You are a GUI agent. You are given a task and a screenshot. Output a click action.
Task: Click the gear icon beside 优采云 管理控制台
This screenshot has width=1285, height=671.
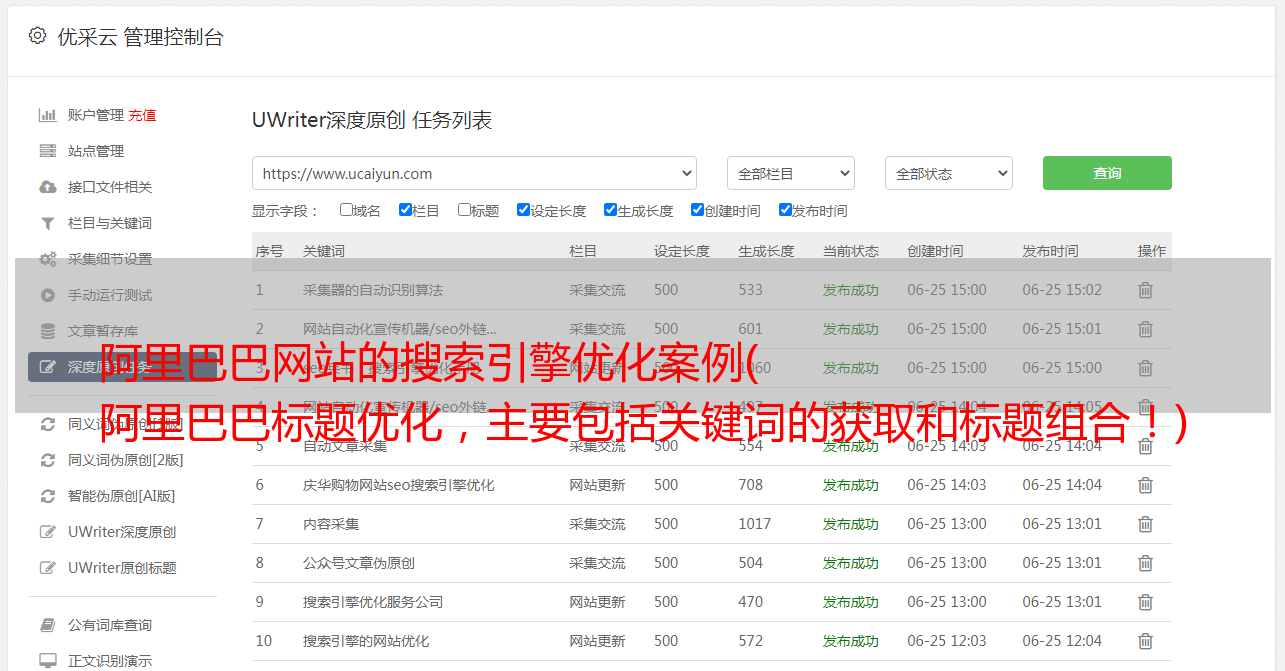coord(37,36)
